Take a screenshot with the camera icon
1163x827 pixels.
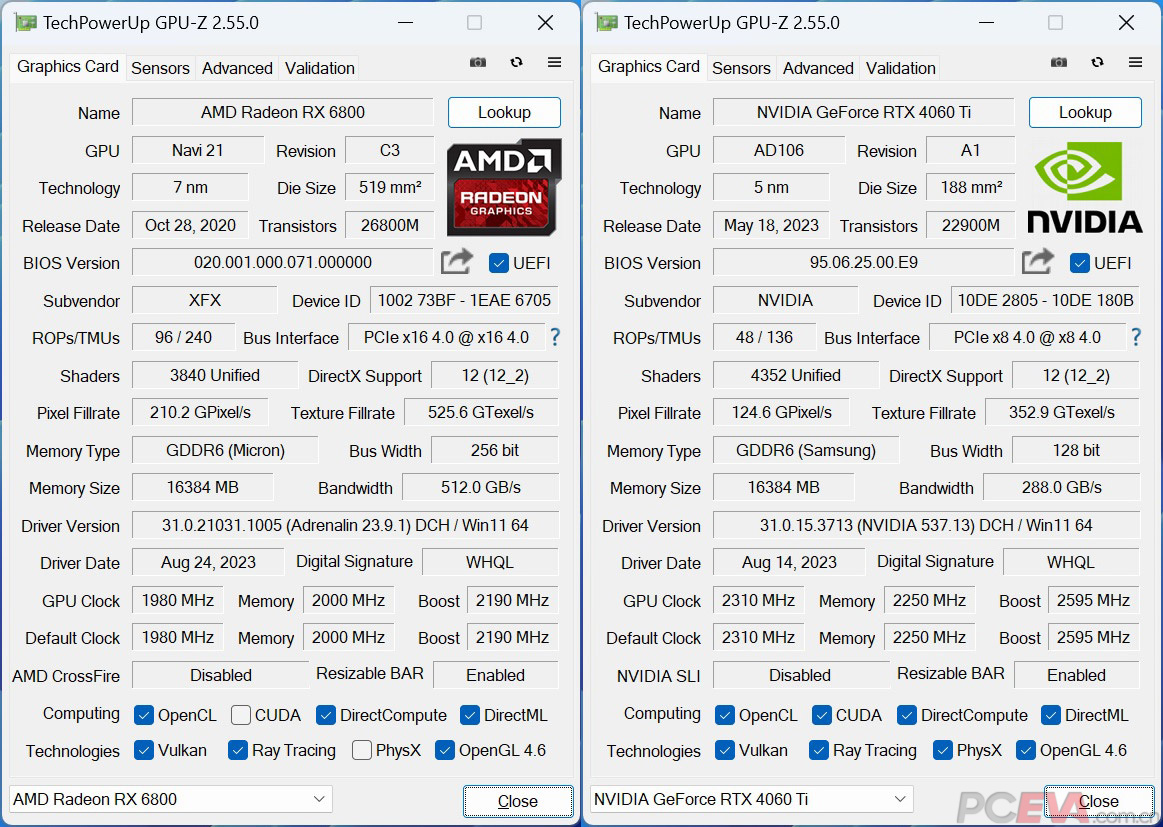coord(477,62)
